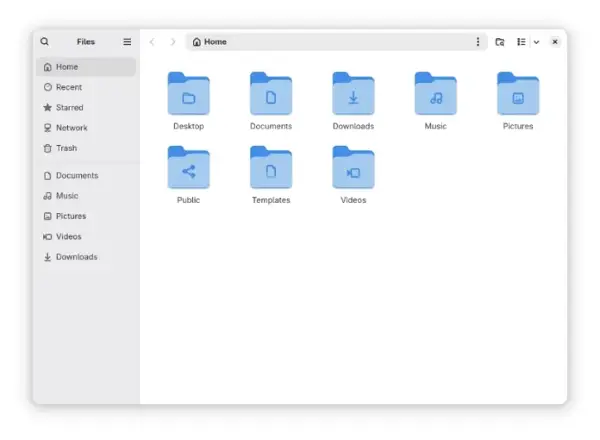
Task: Select Starred in the sidebar
Action: pyautogui.click(x=69, y=107)
